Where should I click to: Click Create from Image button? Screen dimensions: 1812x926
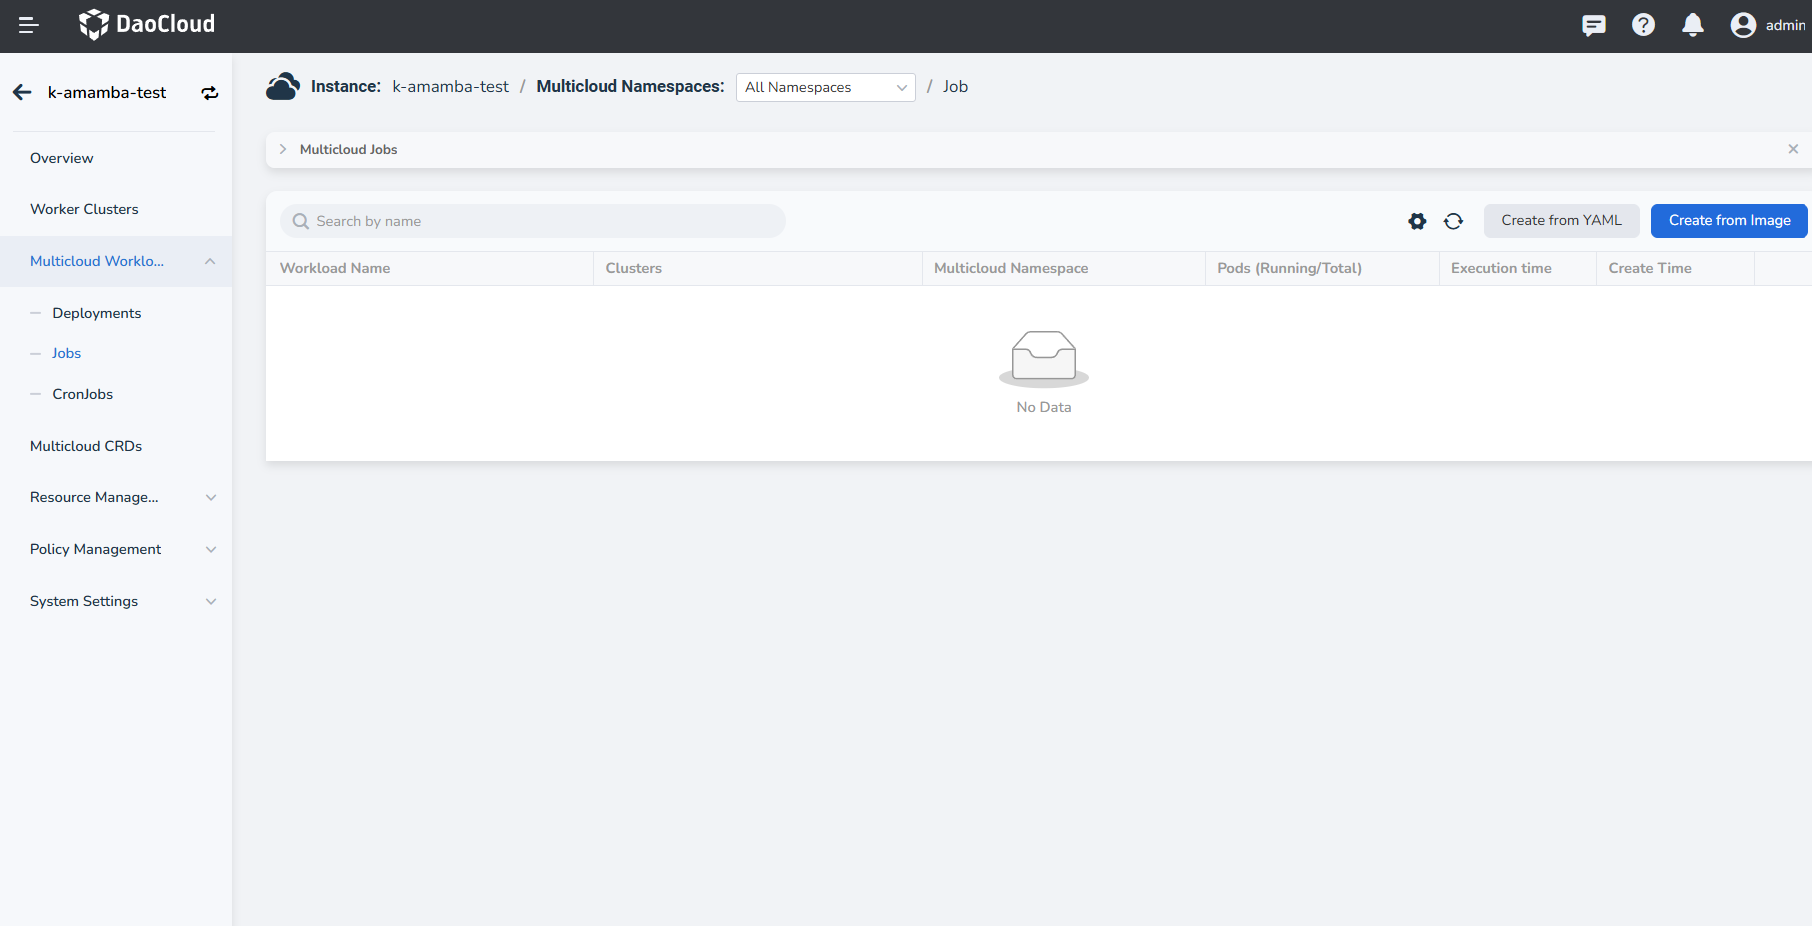pos(1729,221)
